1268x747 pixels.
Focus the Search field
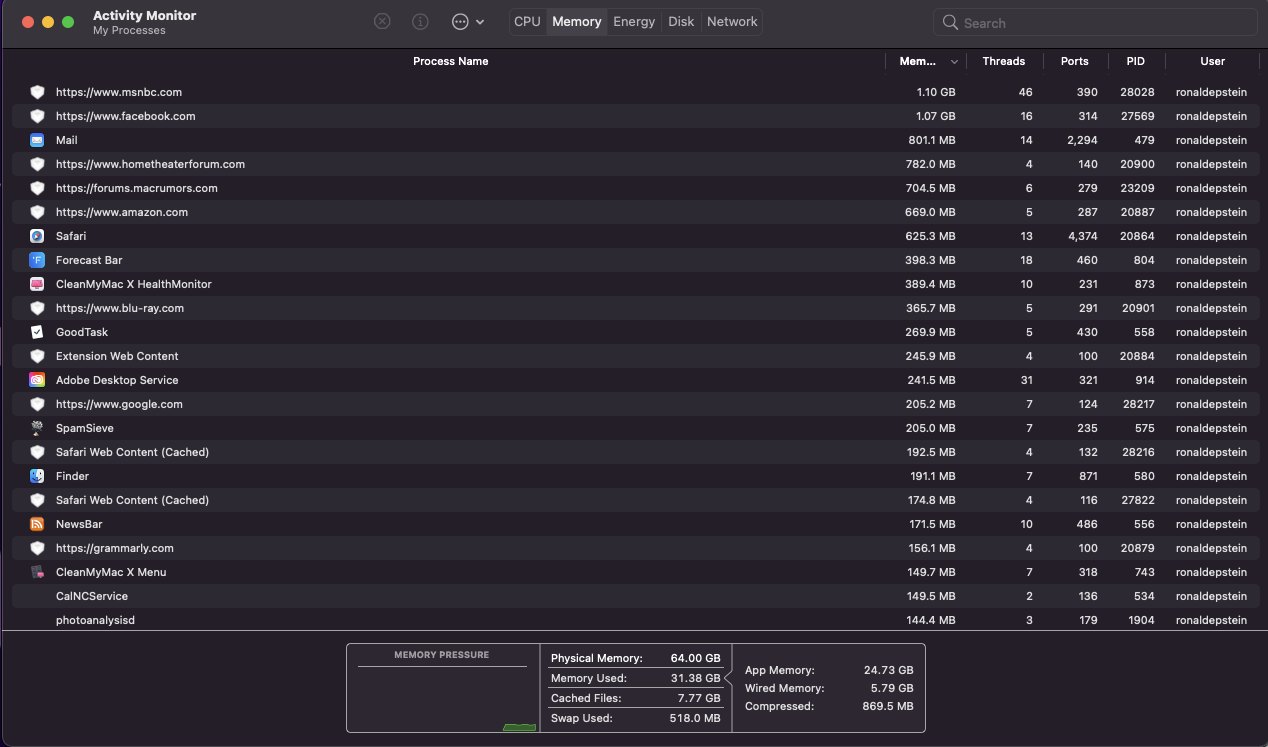pos(1095,23)
